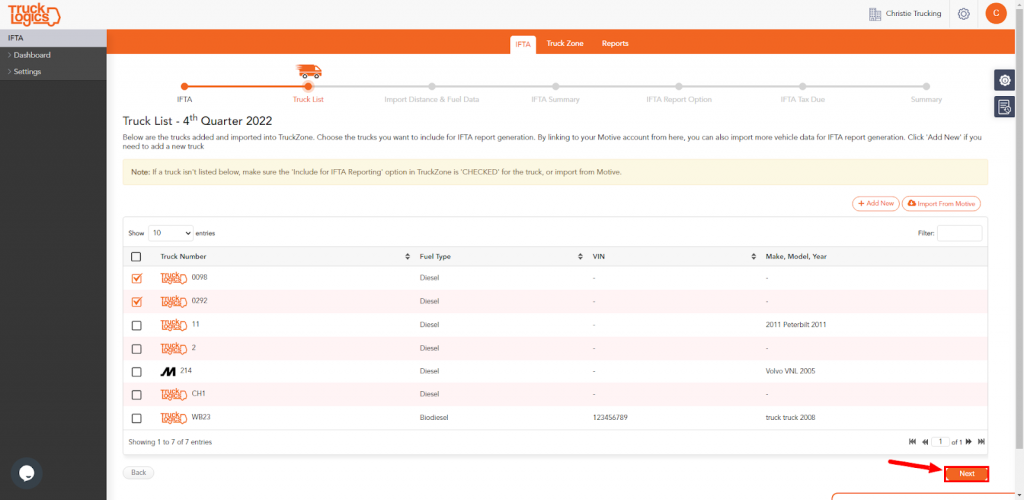
Task: Expand Settings in the sidebar
Action: pos(27,72)
